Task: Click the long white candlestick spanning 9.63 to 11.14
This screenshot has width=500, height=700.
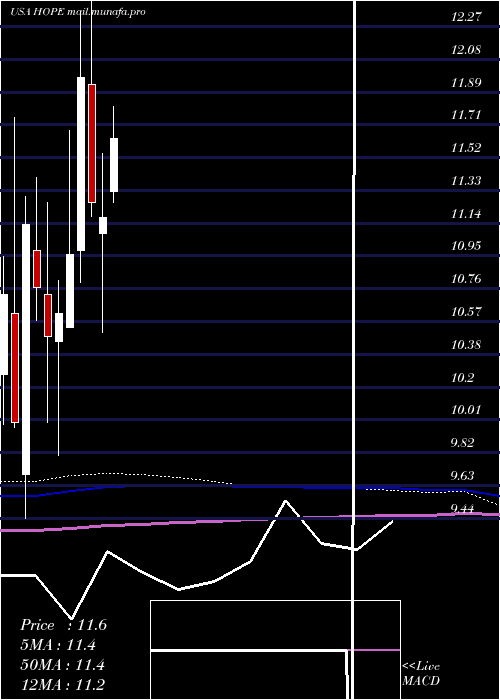Action: pos(26,350)
